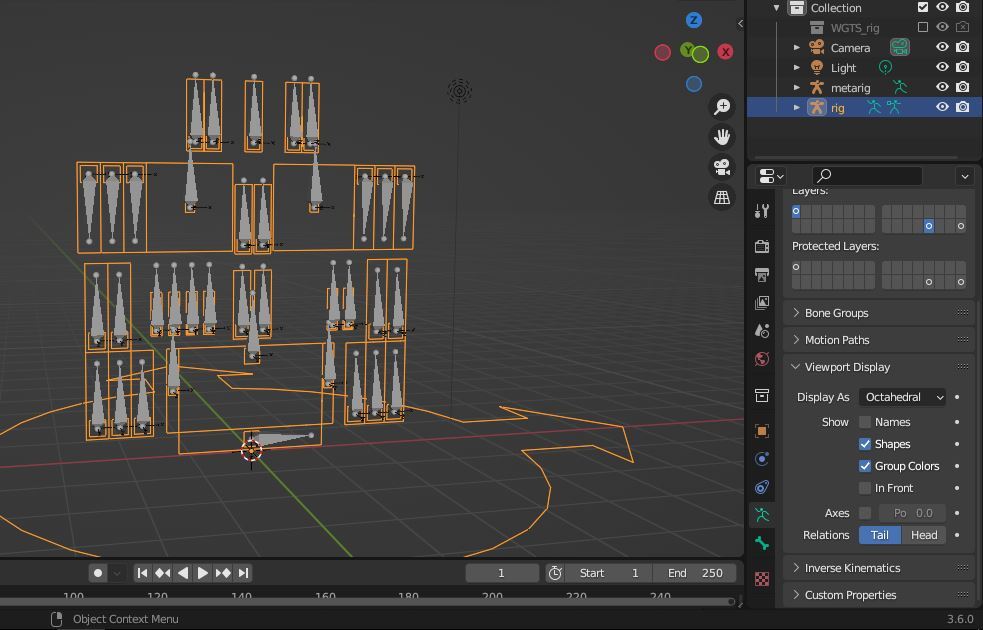Click the Z axis on the navigation gizmo
Image resolution: width=983 pixels, height=630 pixels.
[694, 20]
